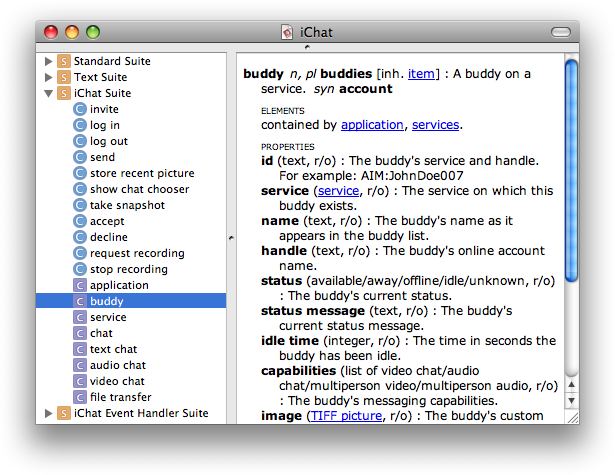Viewport: 615px width, 475px height.
Task: Click the Standard Suite icon
Action: click(x=64, y=61)
